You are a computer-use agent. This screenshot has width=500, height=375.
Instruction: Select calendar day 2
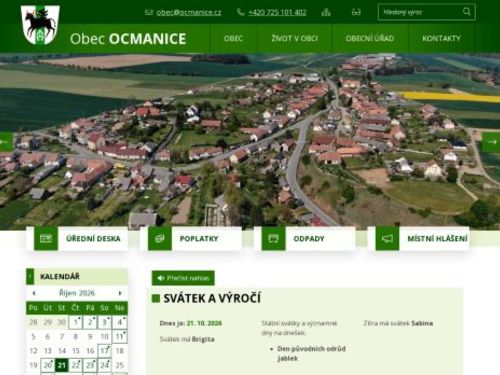pyautogui.click(x=90, y=322)
